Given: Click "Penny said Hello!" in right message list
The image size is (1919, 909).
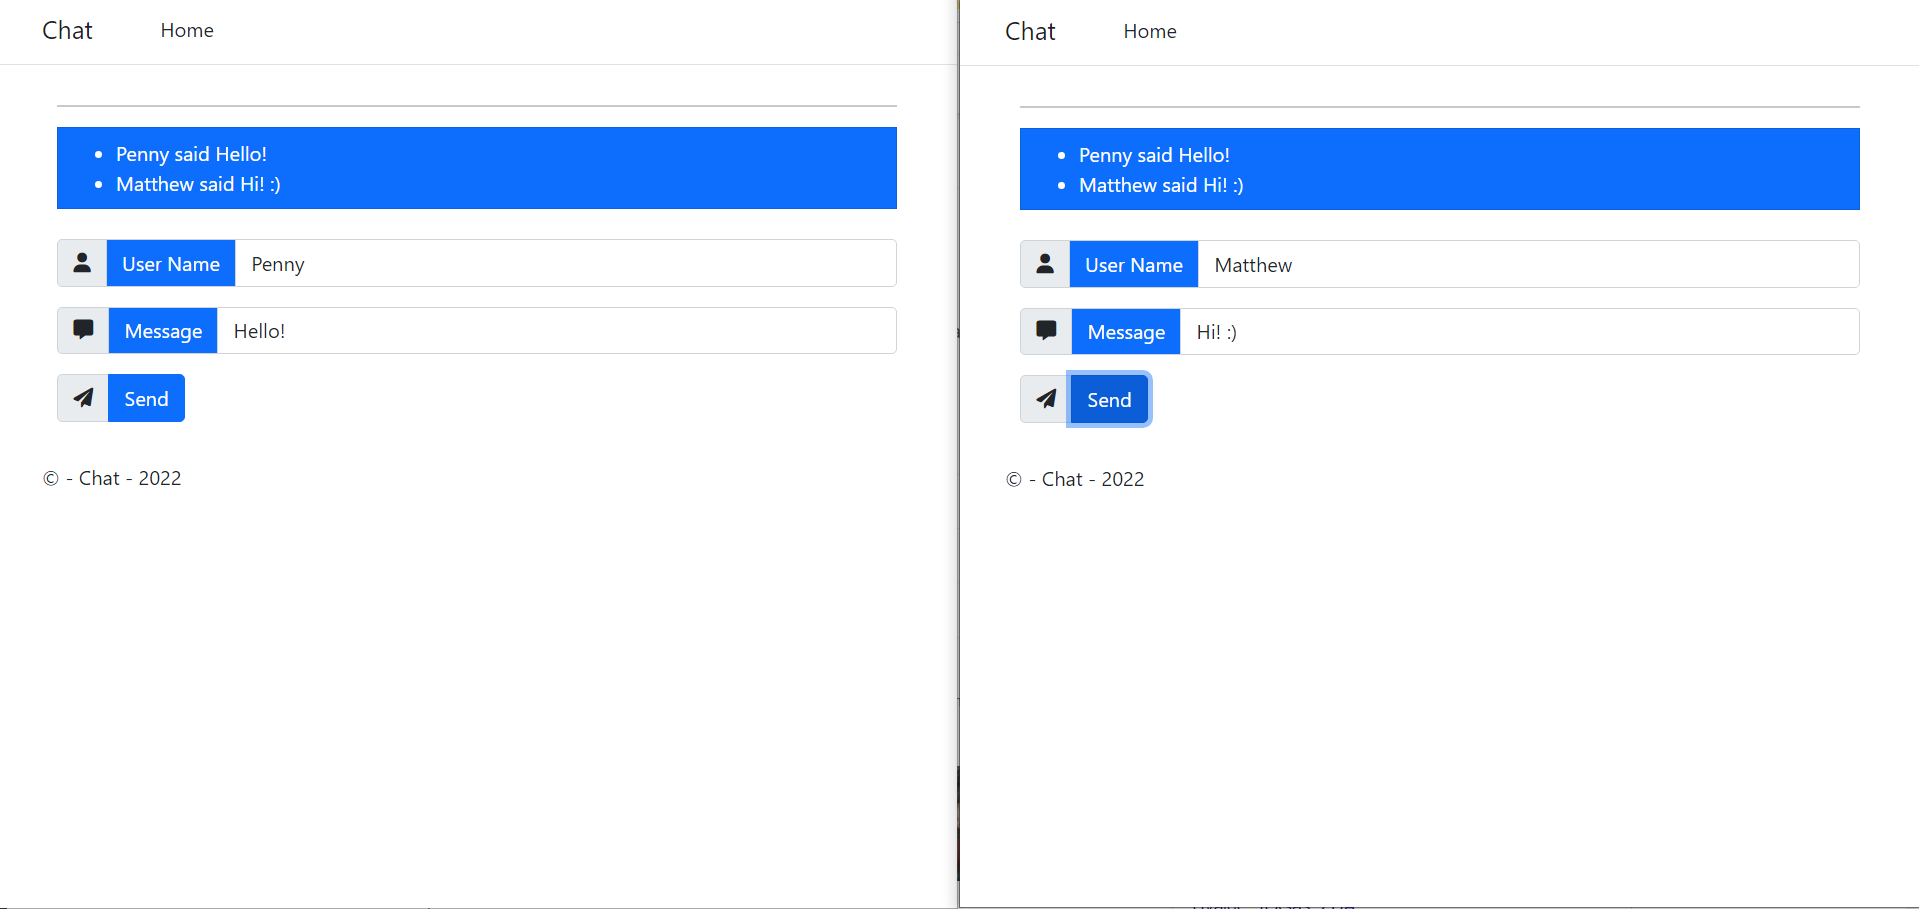Looking at the screenshot, I should tap(1154, 155).
